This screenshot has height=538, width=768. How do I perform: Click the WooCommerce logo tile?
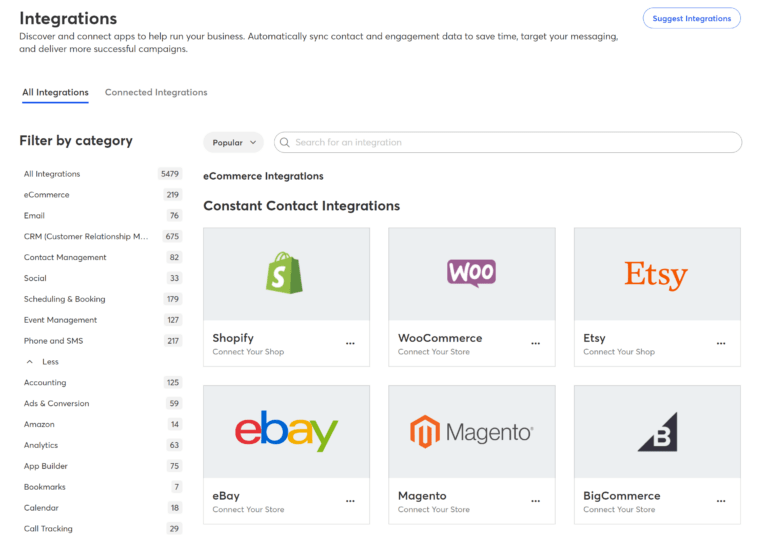pyautogui.click(x=471, y=273)
